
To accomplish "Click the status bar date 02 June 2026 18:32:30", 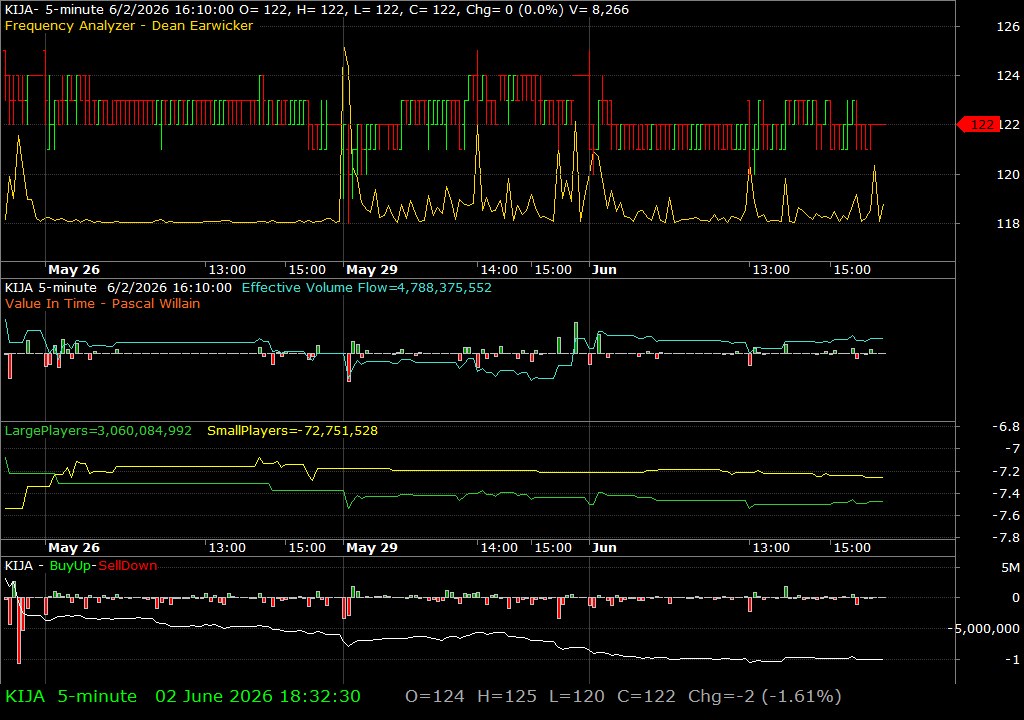I will pos(258,696).
